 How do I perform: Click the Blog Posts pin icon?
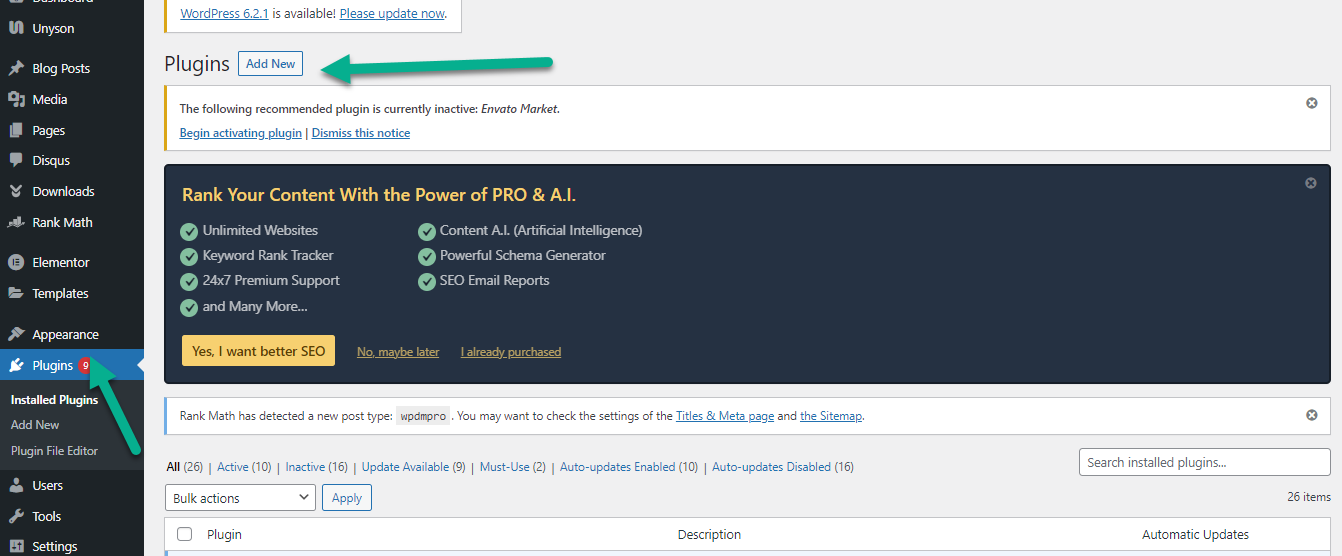pyautogui.click(x=16, y=68)
